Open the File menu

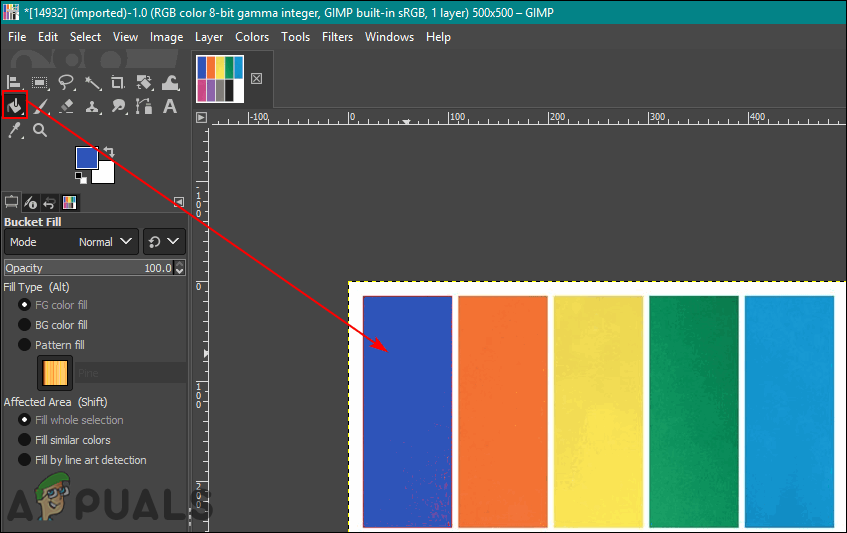(17, 37)
